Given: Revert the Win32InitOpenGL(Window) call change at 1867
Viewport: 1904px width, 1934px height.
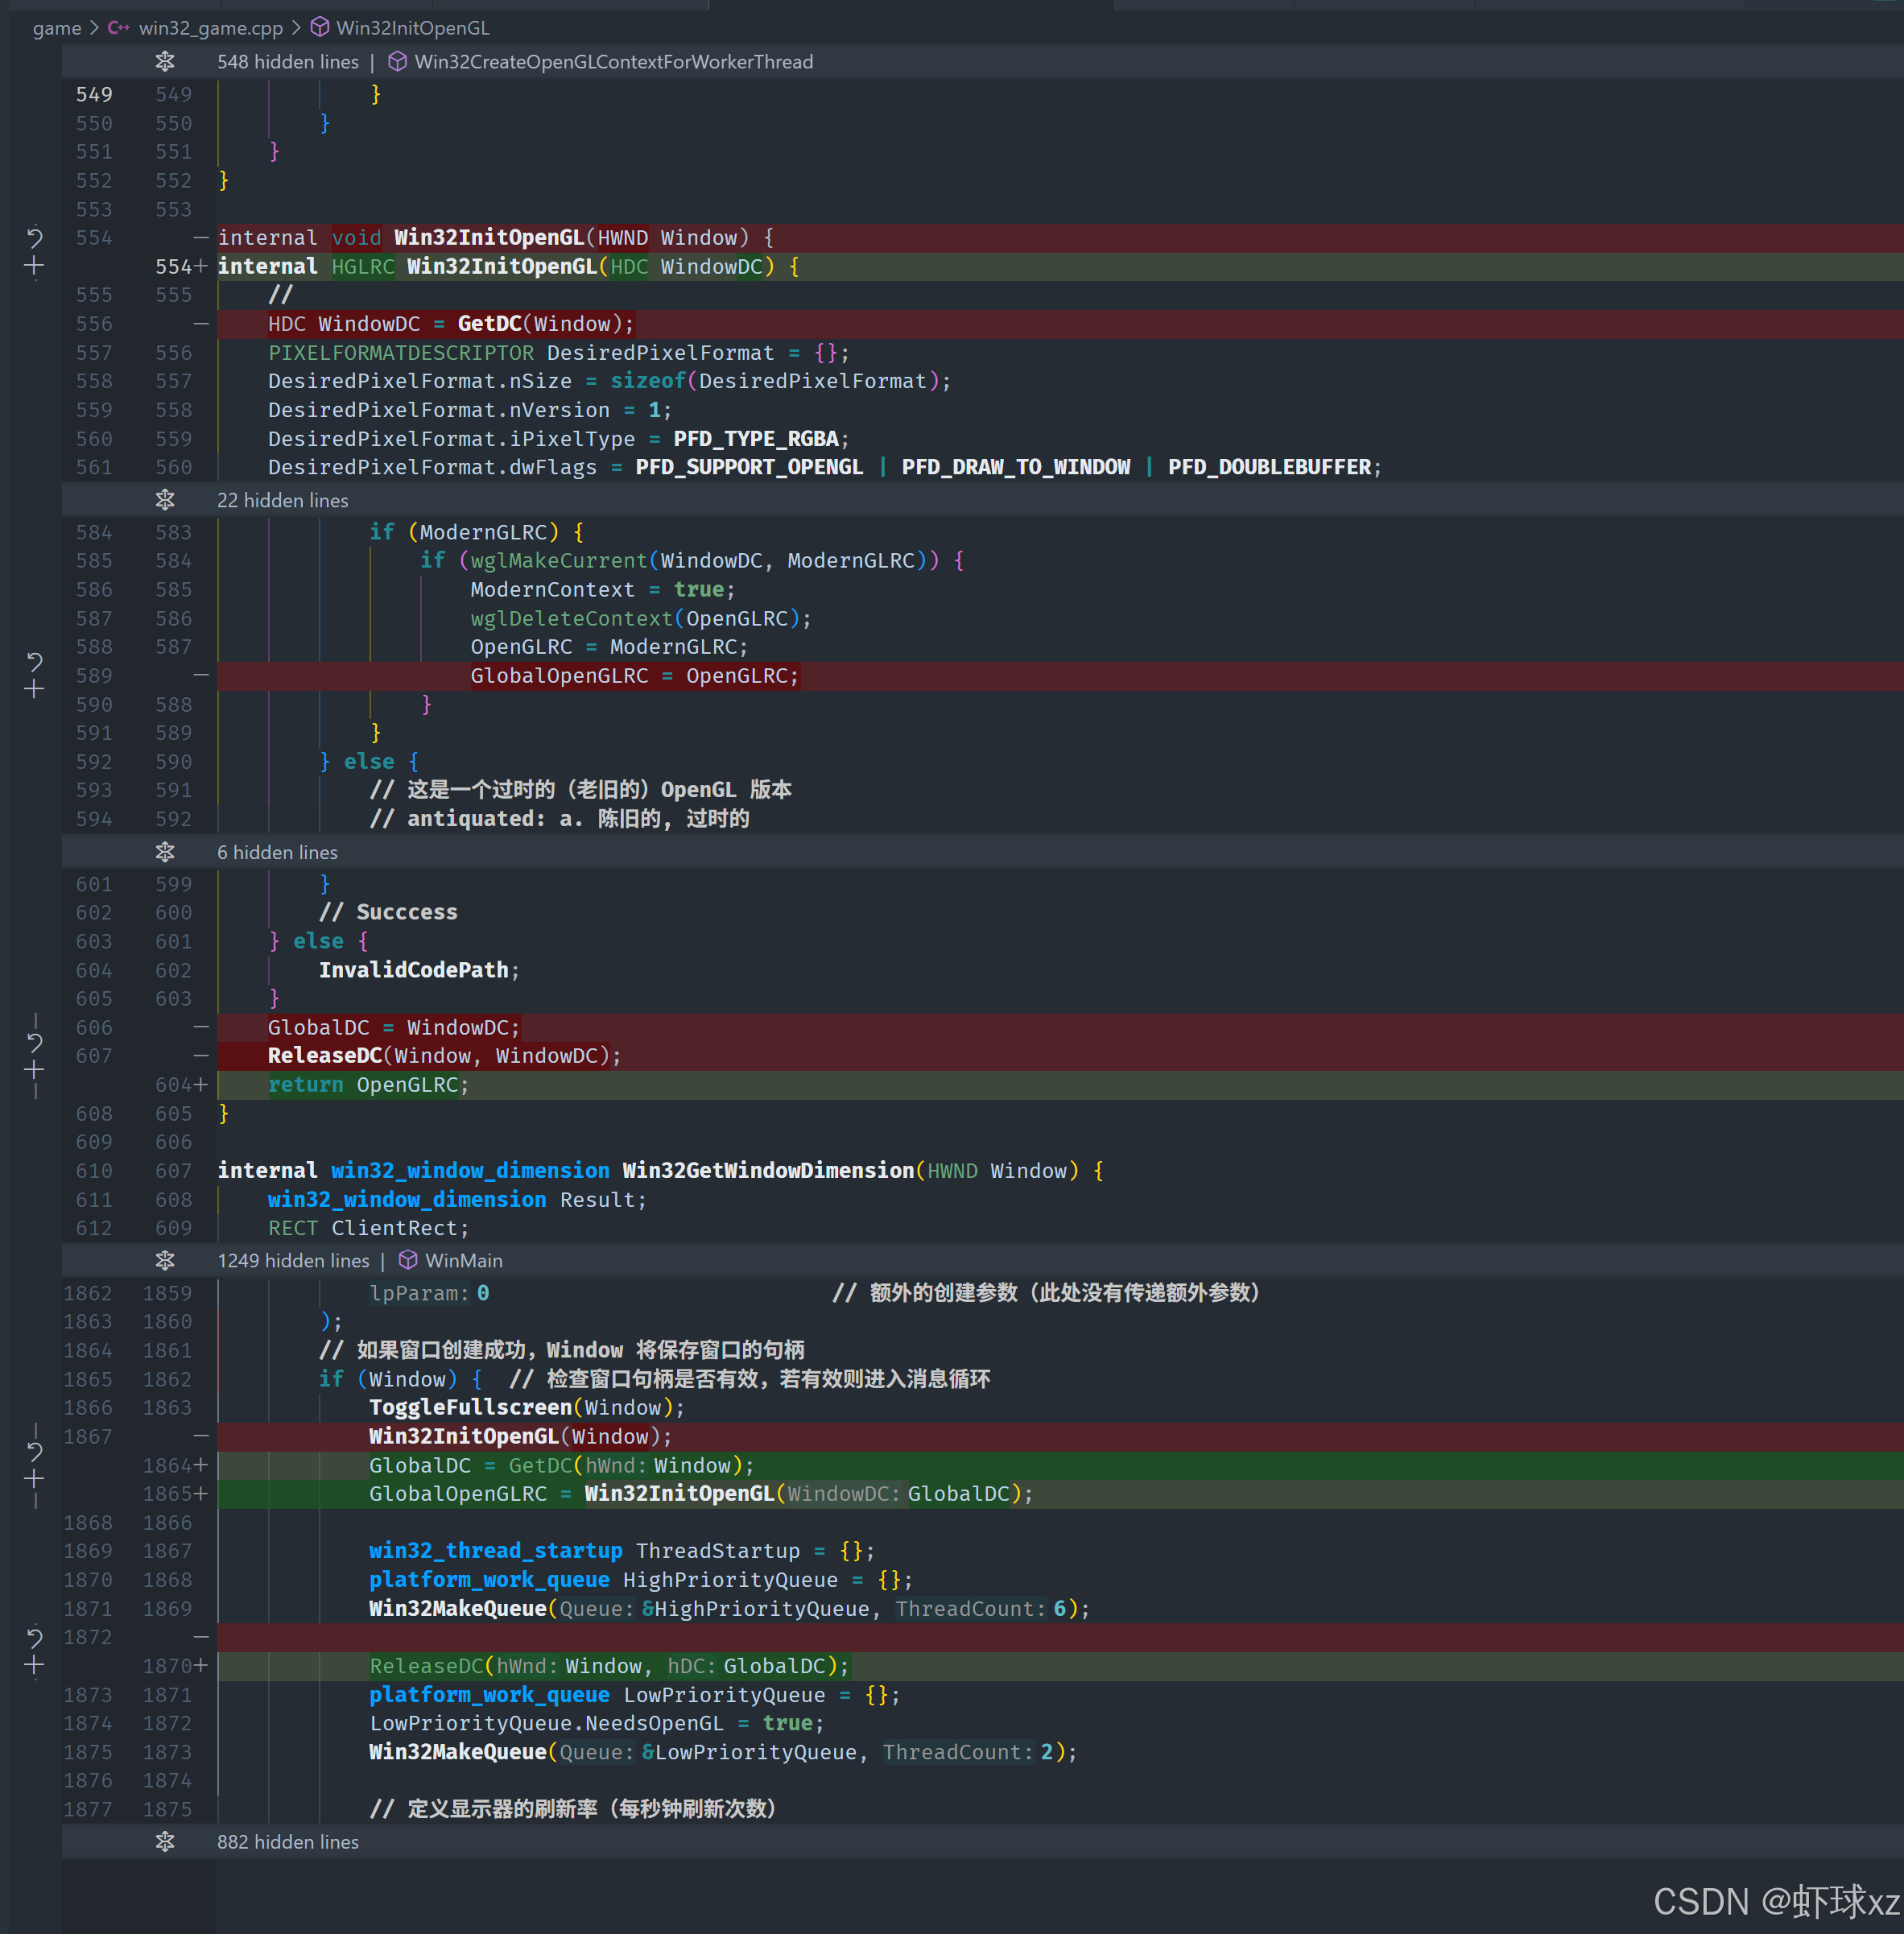Looking at the screenshot, I should tap(34, 1450).
